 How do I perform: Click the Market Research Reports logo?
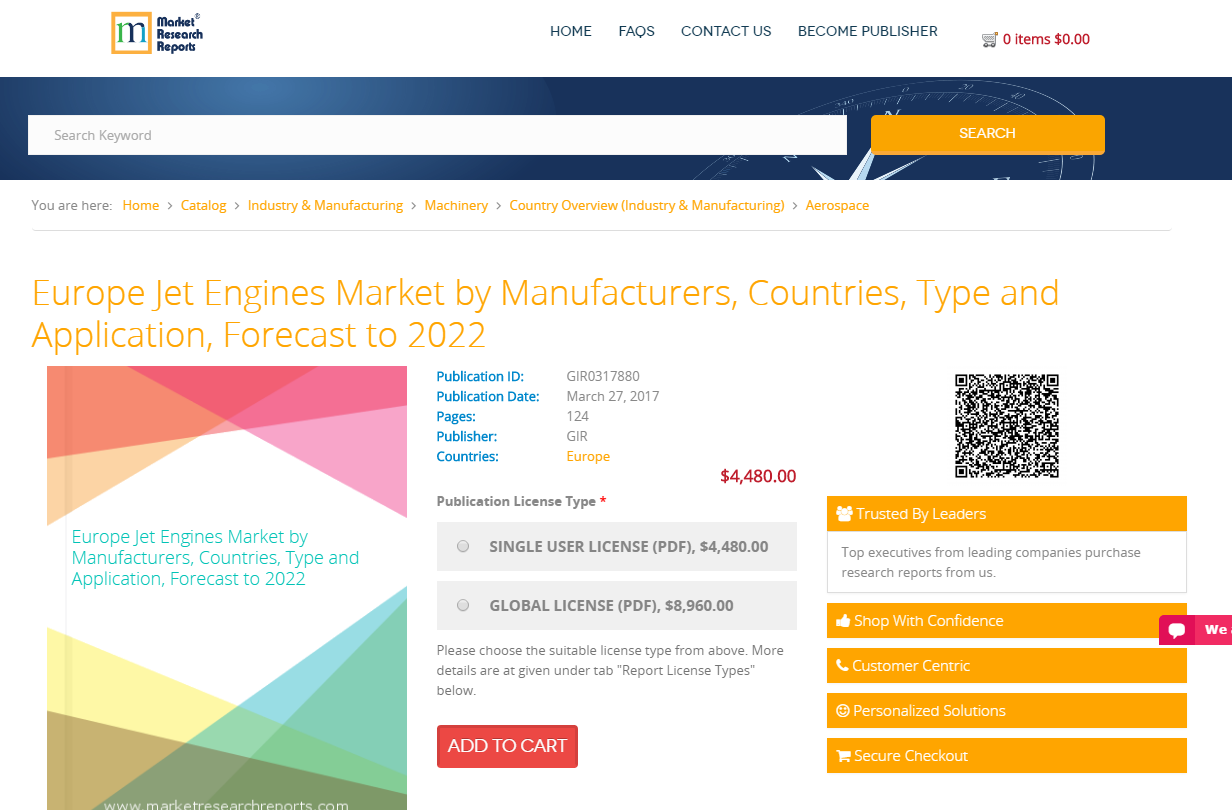157,33
